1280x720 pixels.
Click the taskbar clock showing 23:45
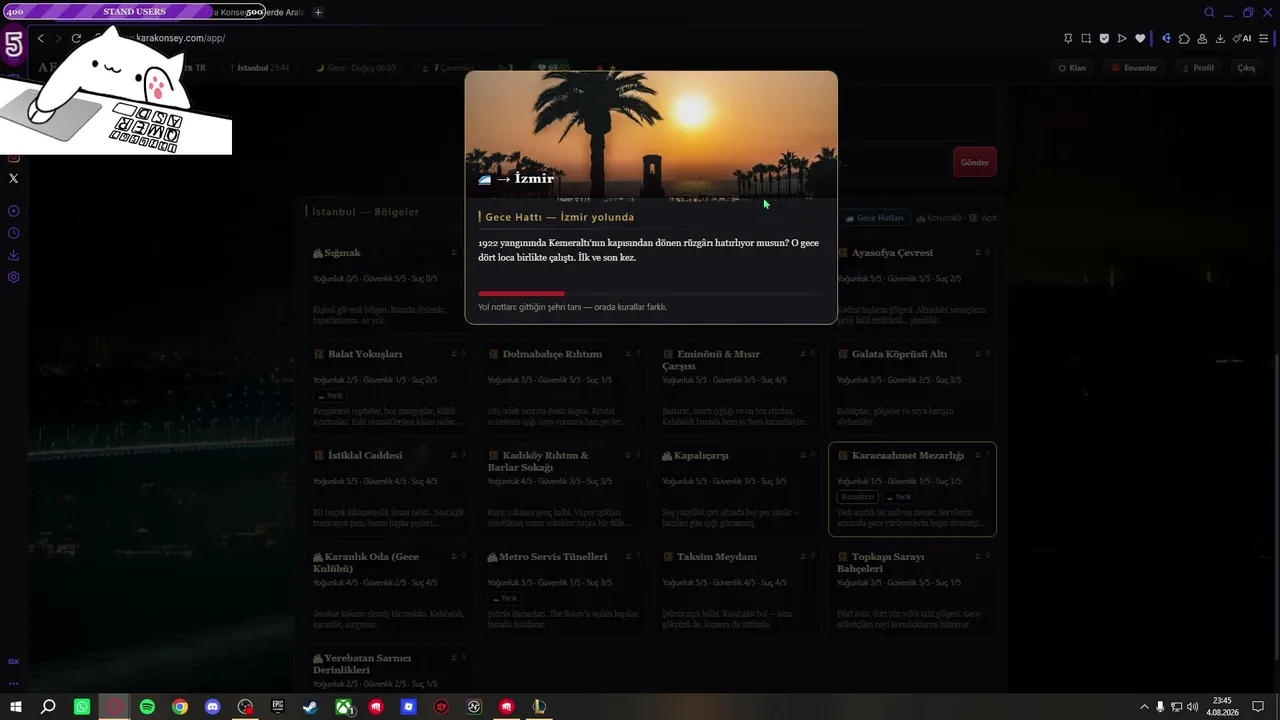click(1222, 707)
